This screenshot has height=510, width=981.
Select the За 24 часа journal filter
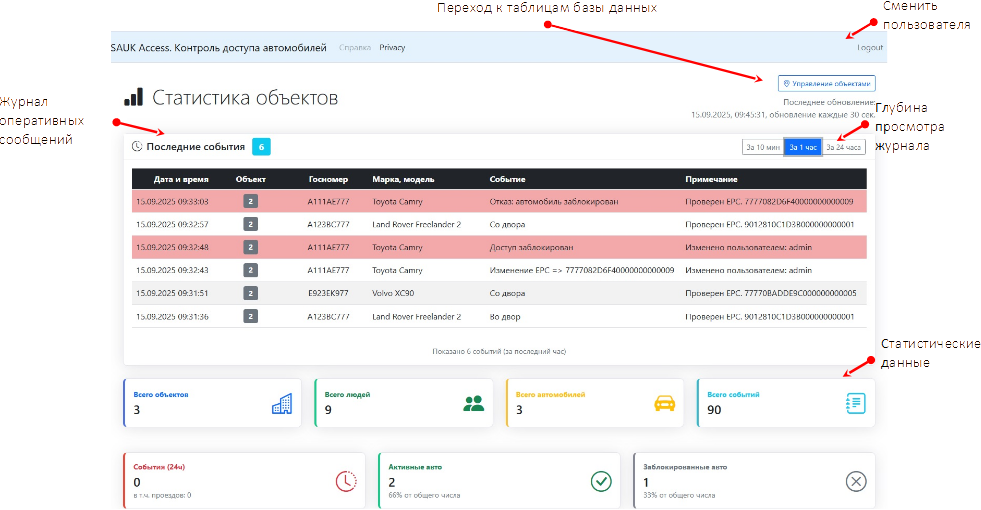point(843,147)
